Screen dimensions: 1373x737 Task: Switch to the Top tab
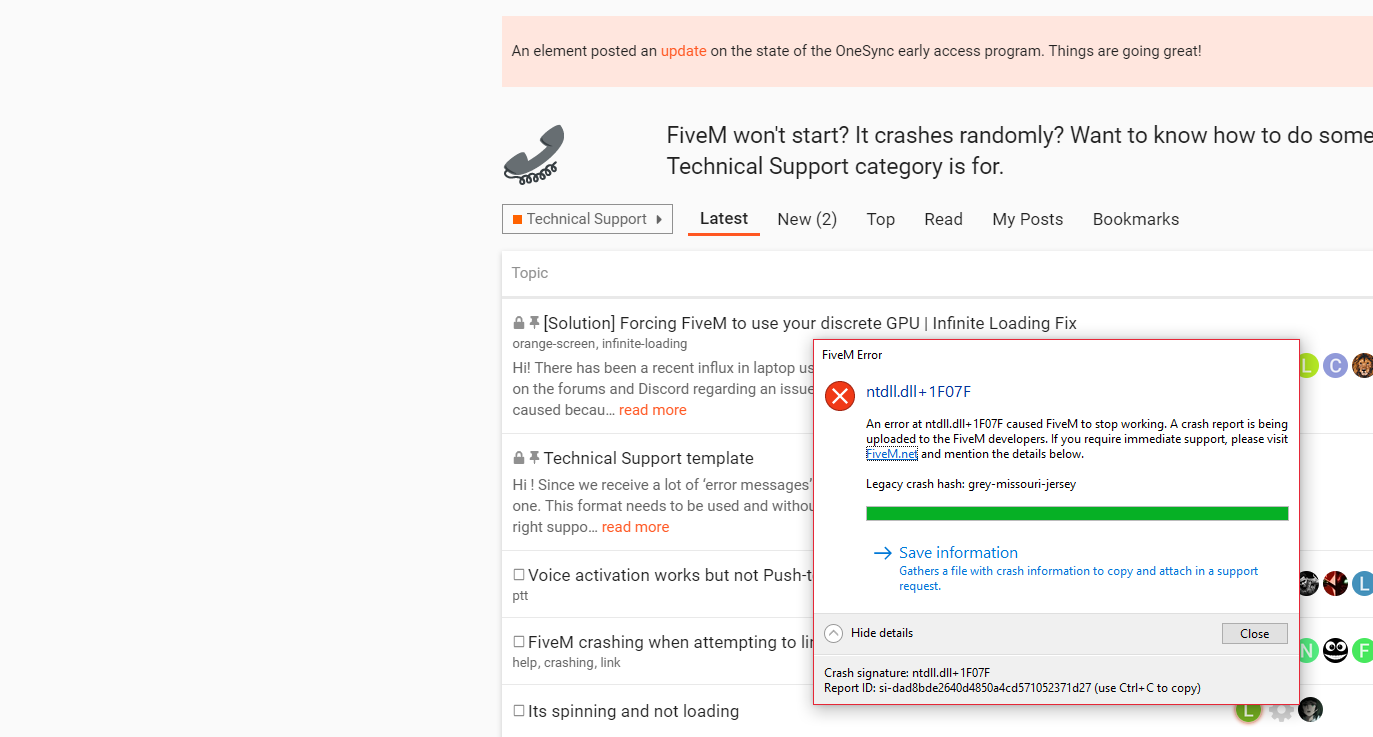(x=881, y=219)
